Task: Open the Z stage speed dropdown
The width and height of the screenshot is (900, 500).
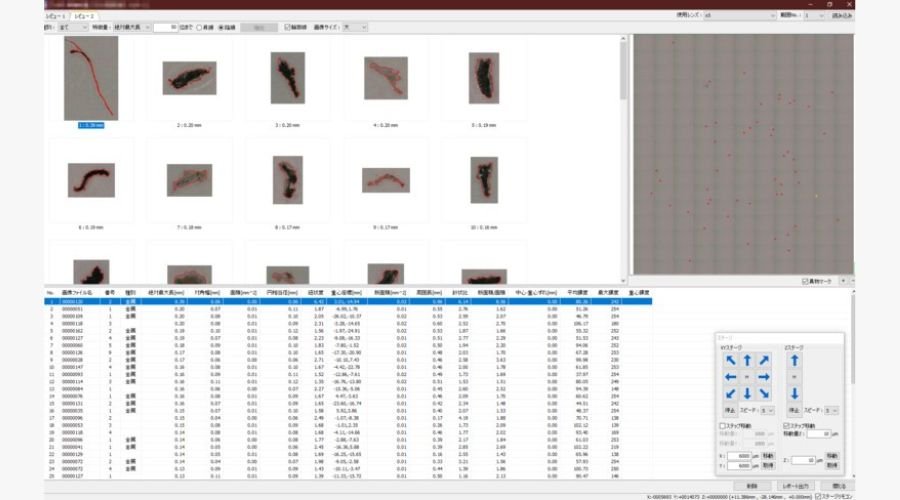Action: 832,410
